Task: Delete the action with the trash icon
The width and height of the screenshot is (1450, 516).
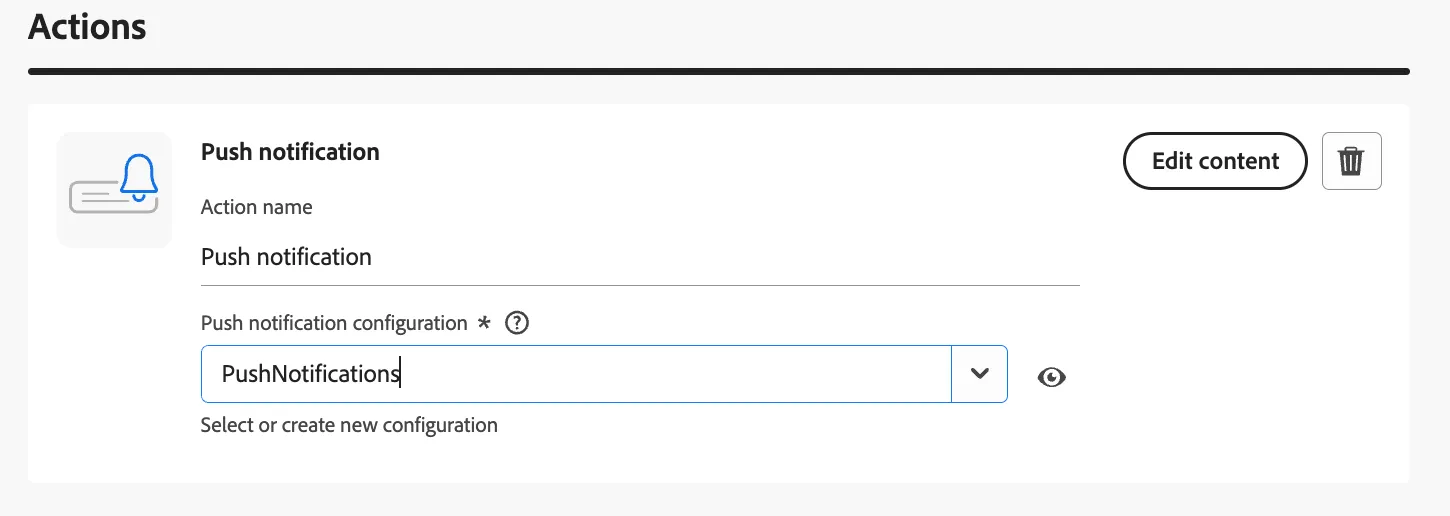Action: click(1351, 161)
